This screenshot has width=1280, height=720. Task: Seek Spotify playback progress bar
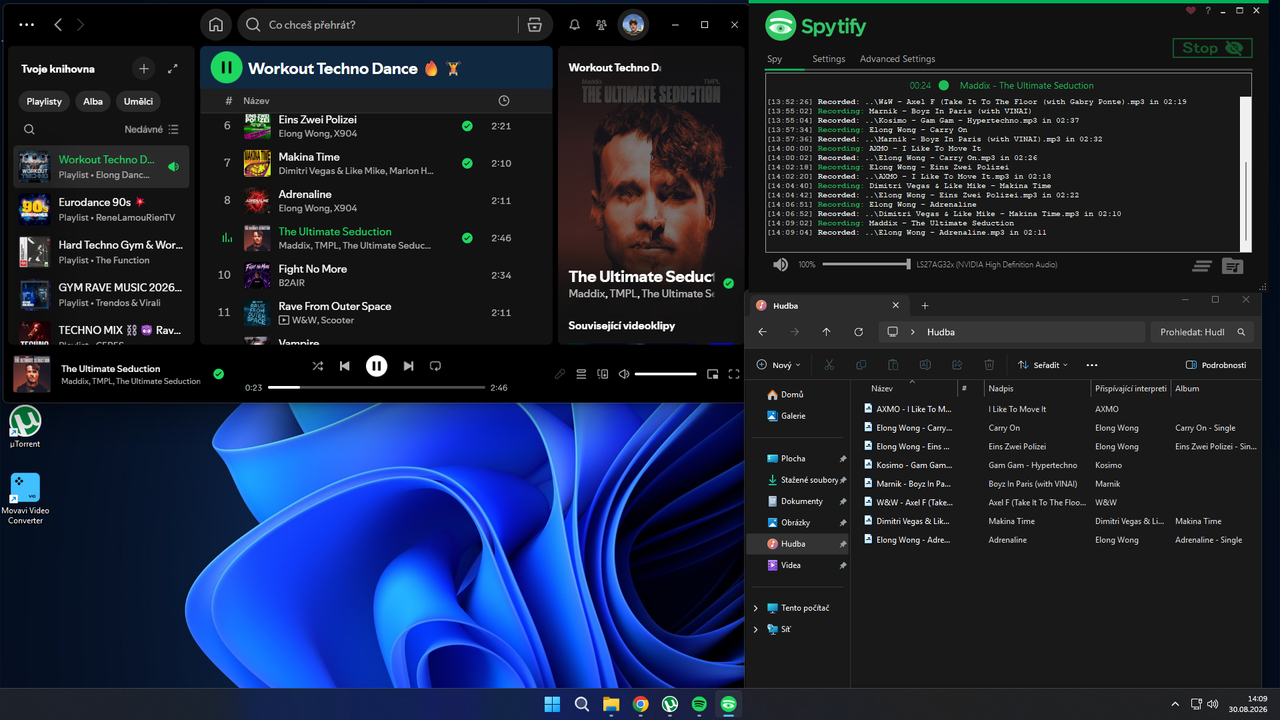[x=376, y=387]
